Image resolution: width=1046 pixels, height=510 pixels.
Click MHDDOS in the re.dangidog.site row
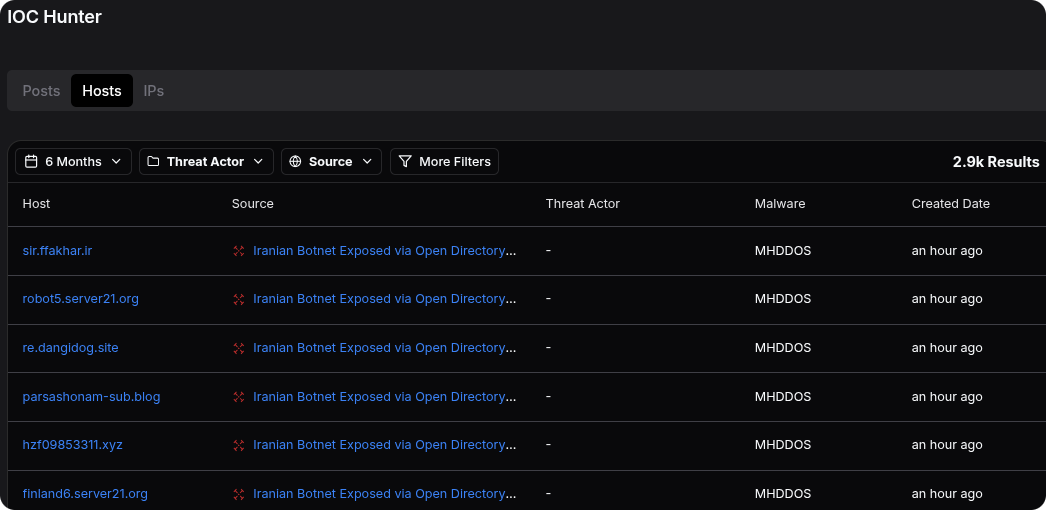[x=783, y=347]
